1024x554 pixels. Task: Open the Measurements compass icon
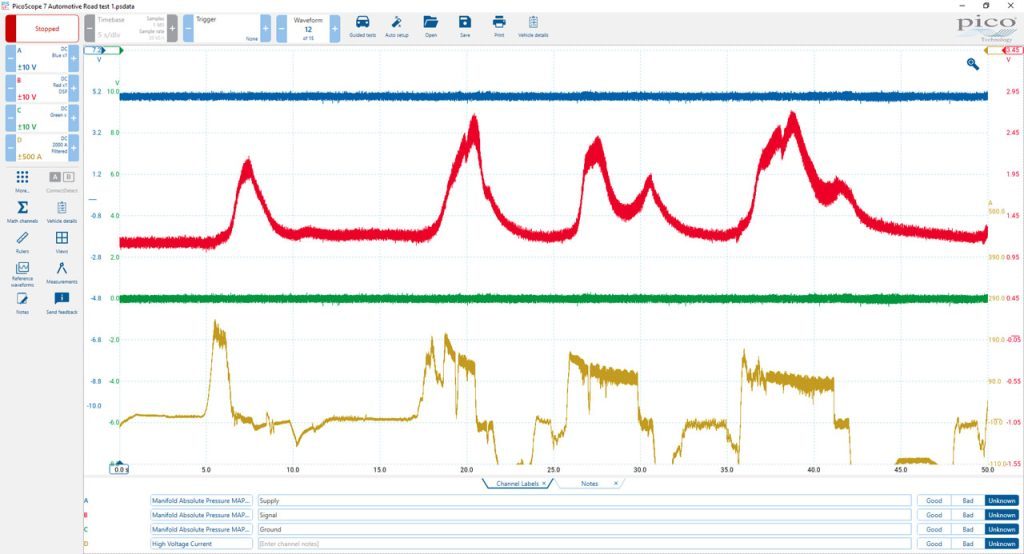click(x=62, y=272)
